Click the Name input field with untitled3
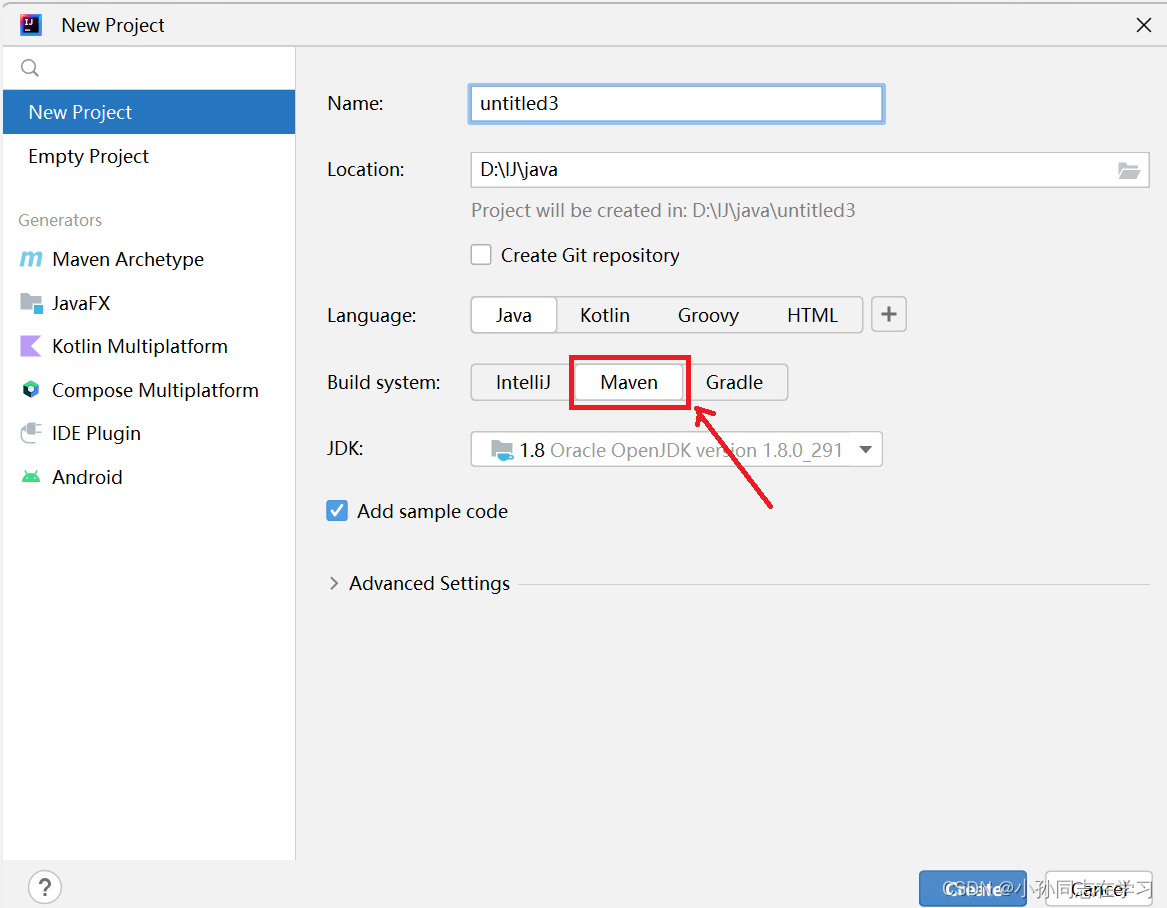Image resolution: width=1167 pixels, height=908 pixels. coord(677,103)
